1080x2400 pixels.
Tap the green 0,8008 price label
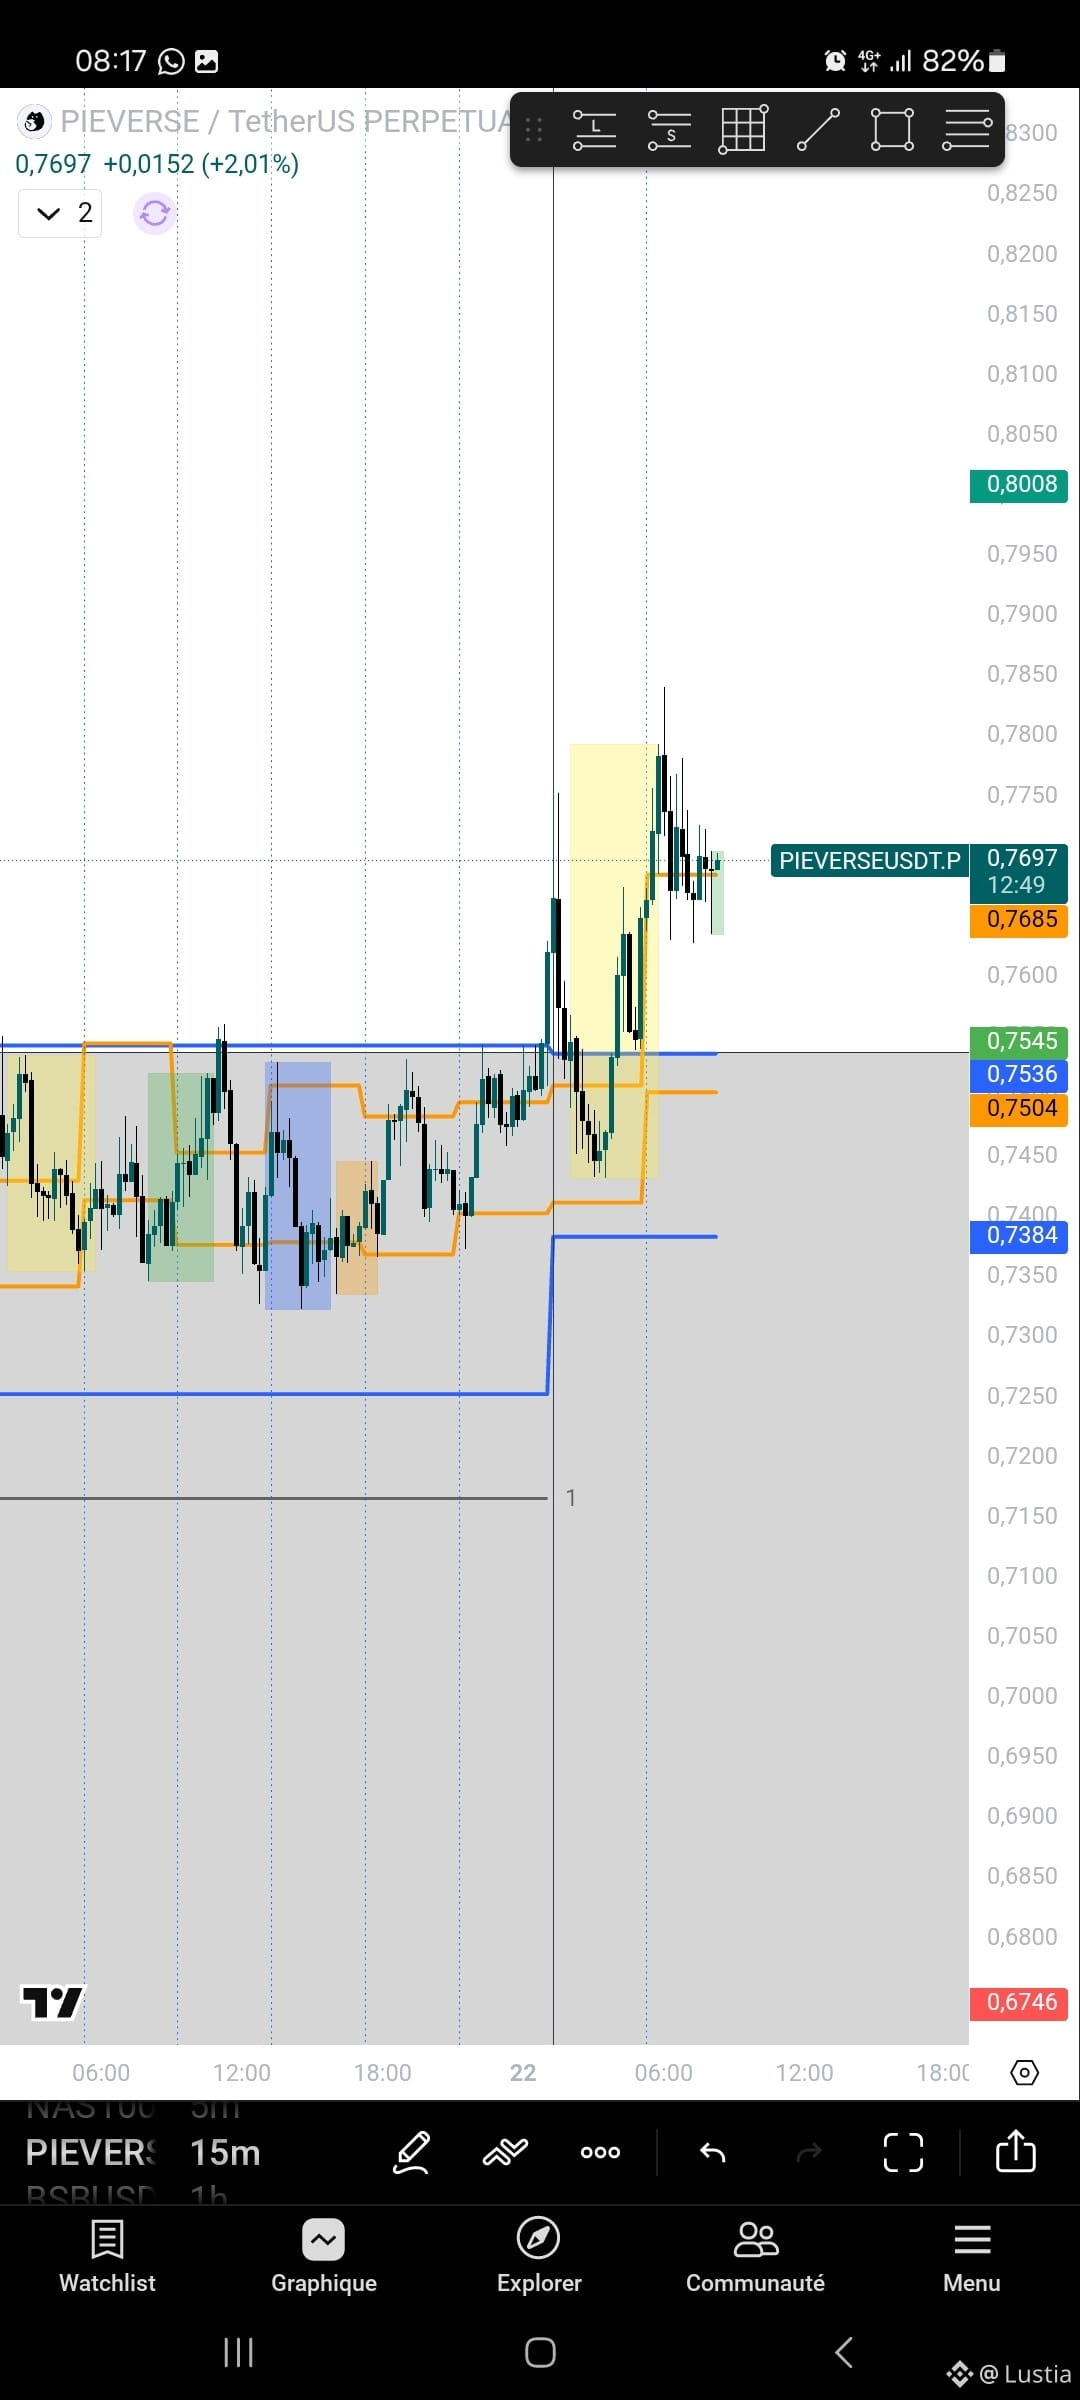[x=1019, y=485]
